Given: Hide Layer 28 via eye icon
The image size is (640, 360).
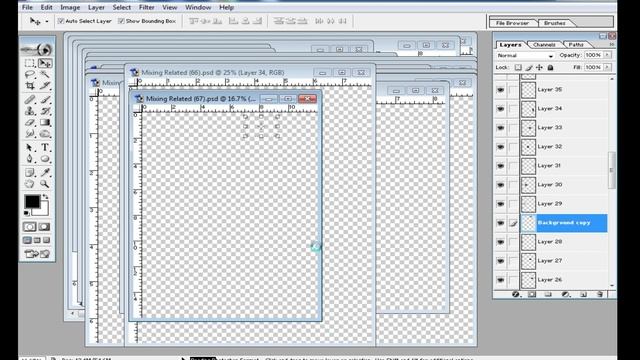Looking at the screenshot, I should point(500,242).
